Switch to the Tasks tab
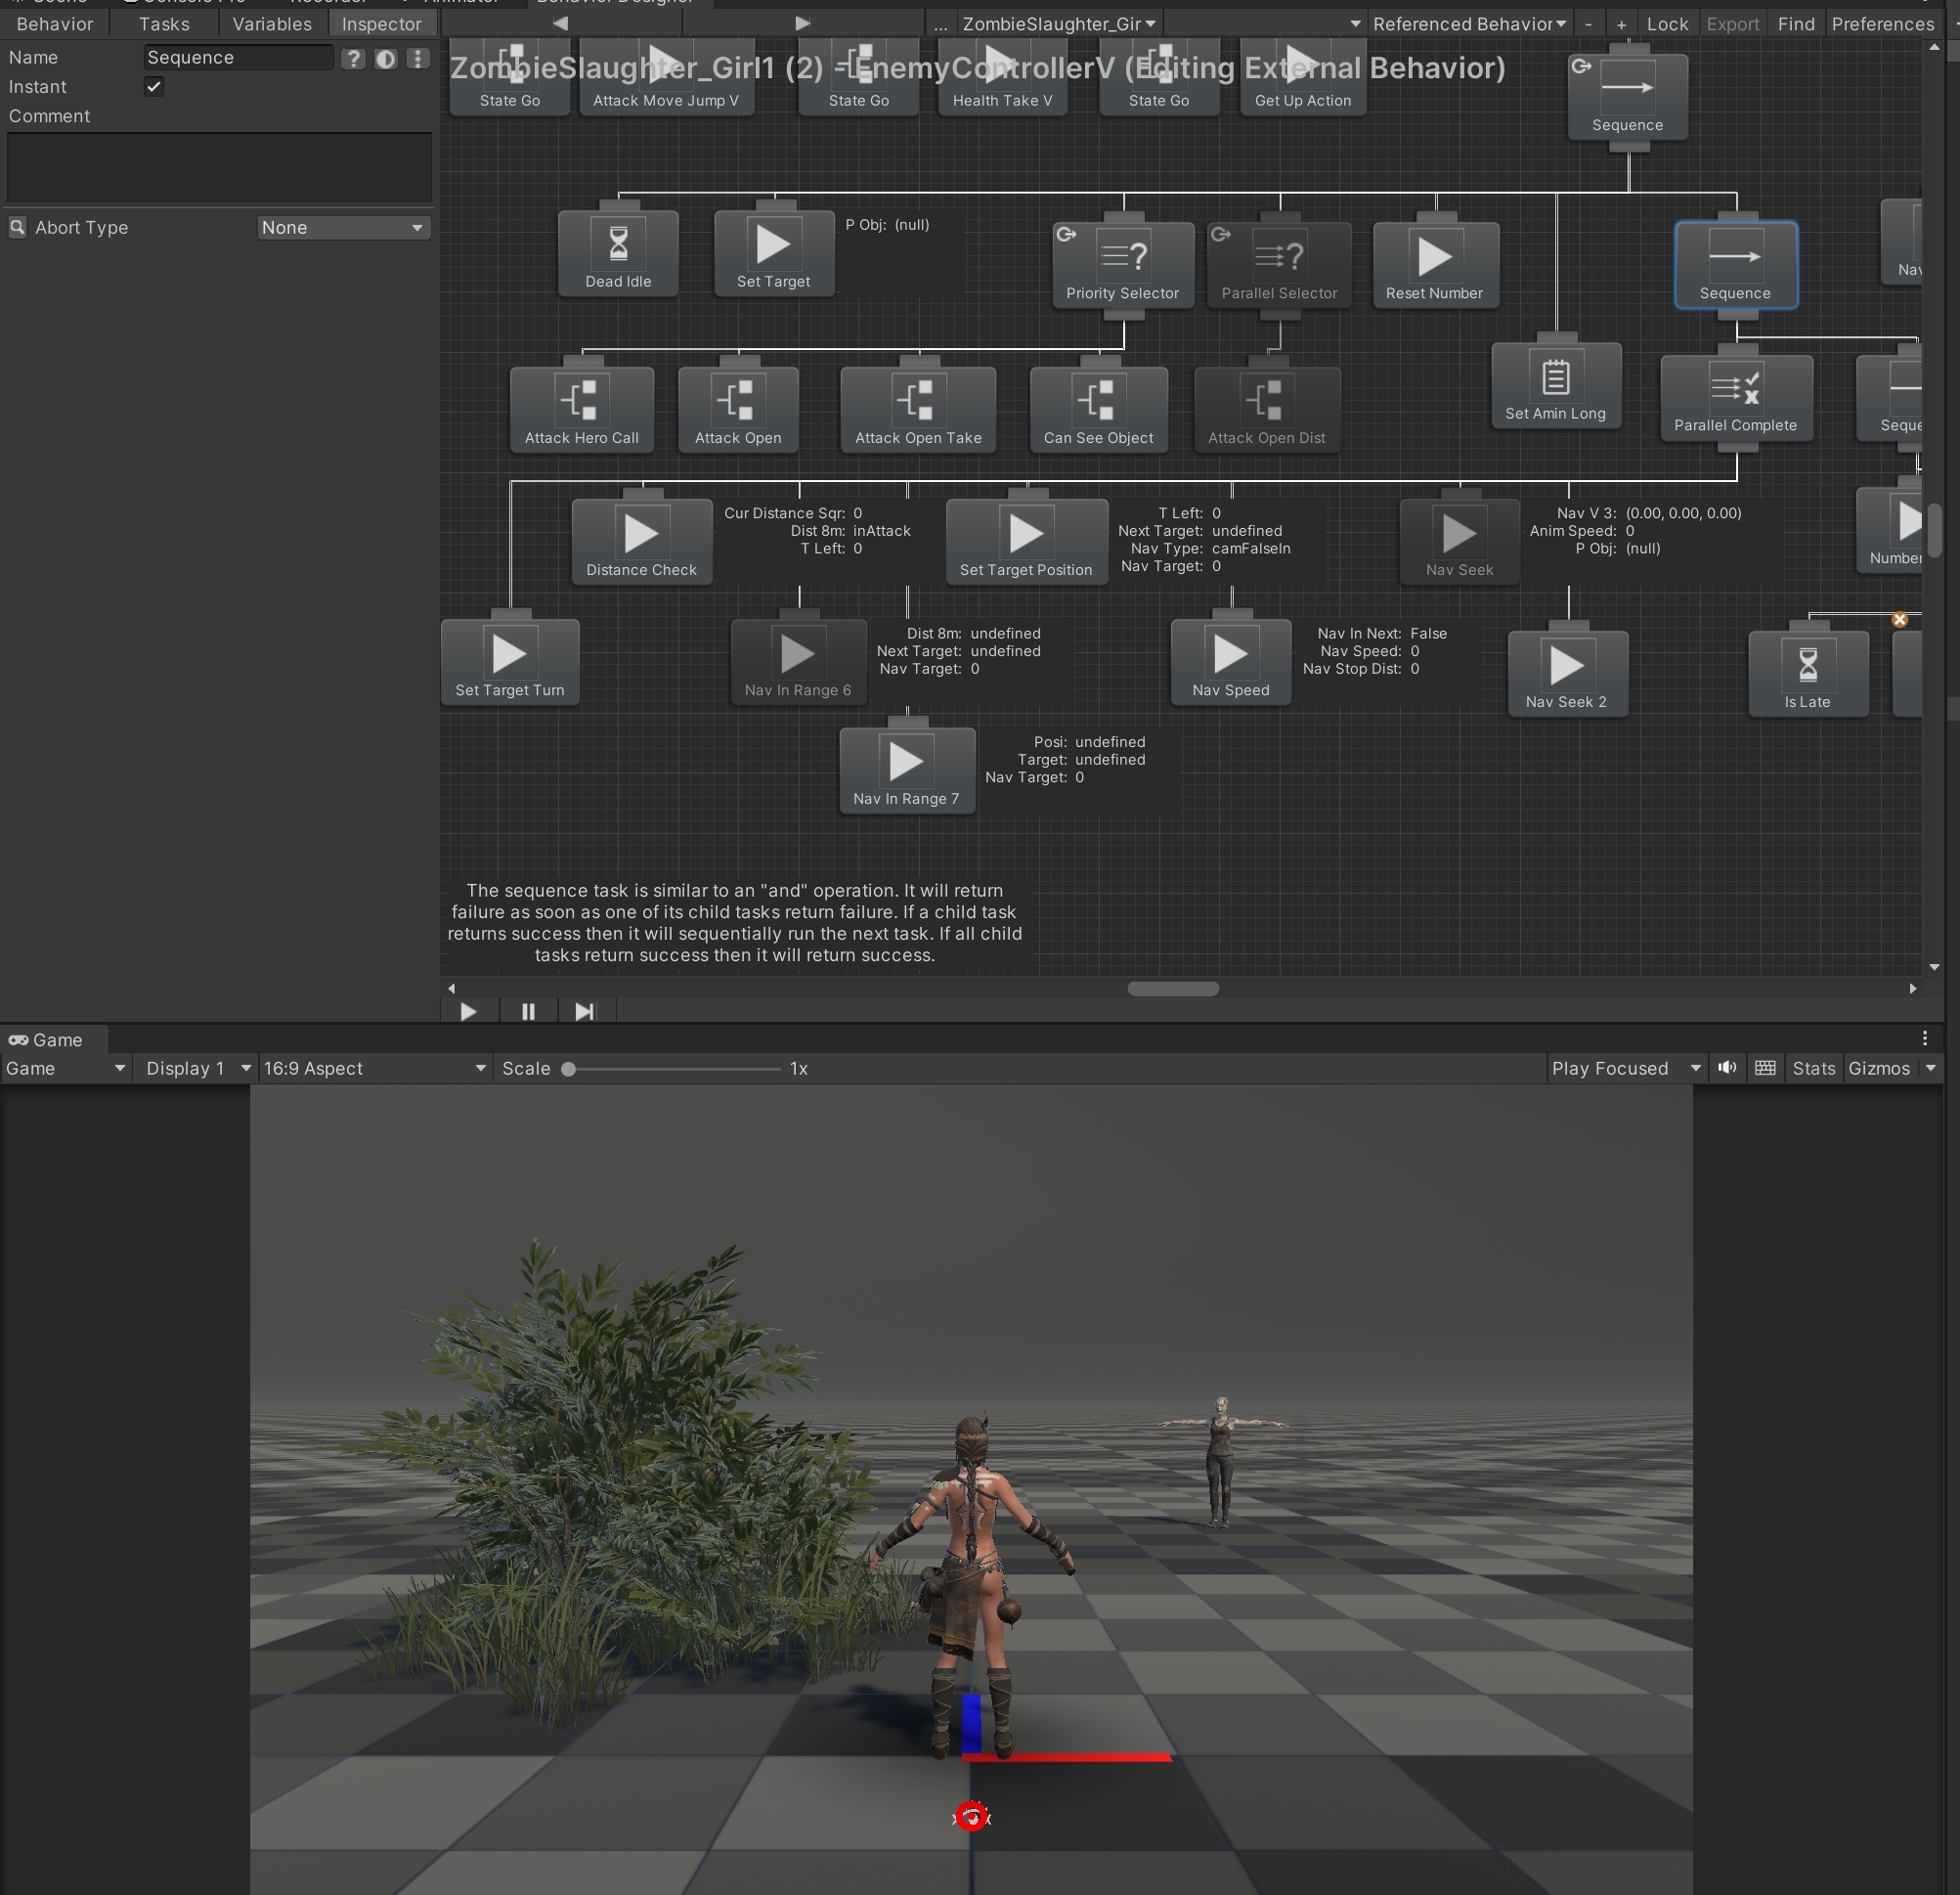The width and height of the screenshot is (1960, 1895). pos(164,24)
